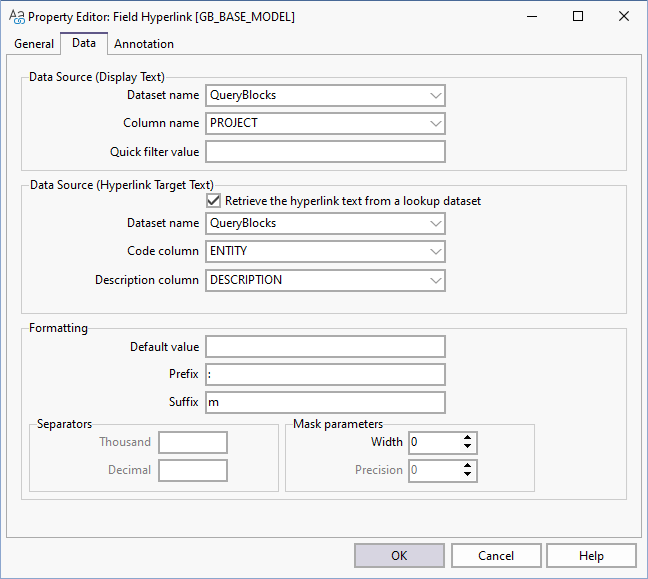The height and width of the screenshot is (579, 648).
Task: Decrease the mask Width value
Action: pos(467,447)
